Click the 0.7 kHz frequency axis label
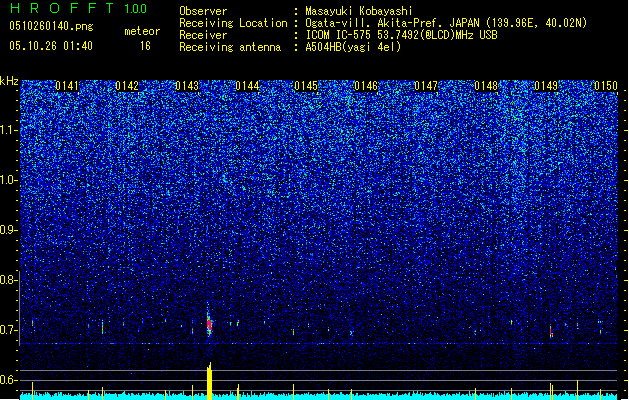 (x=8, y=330)
